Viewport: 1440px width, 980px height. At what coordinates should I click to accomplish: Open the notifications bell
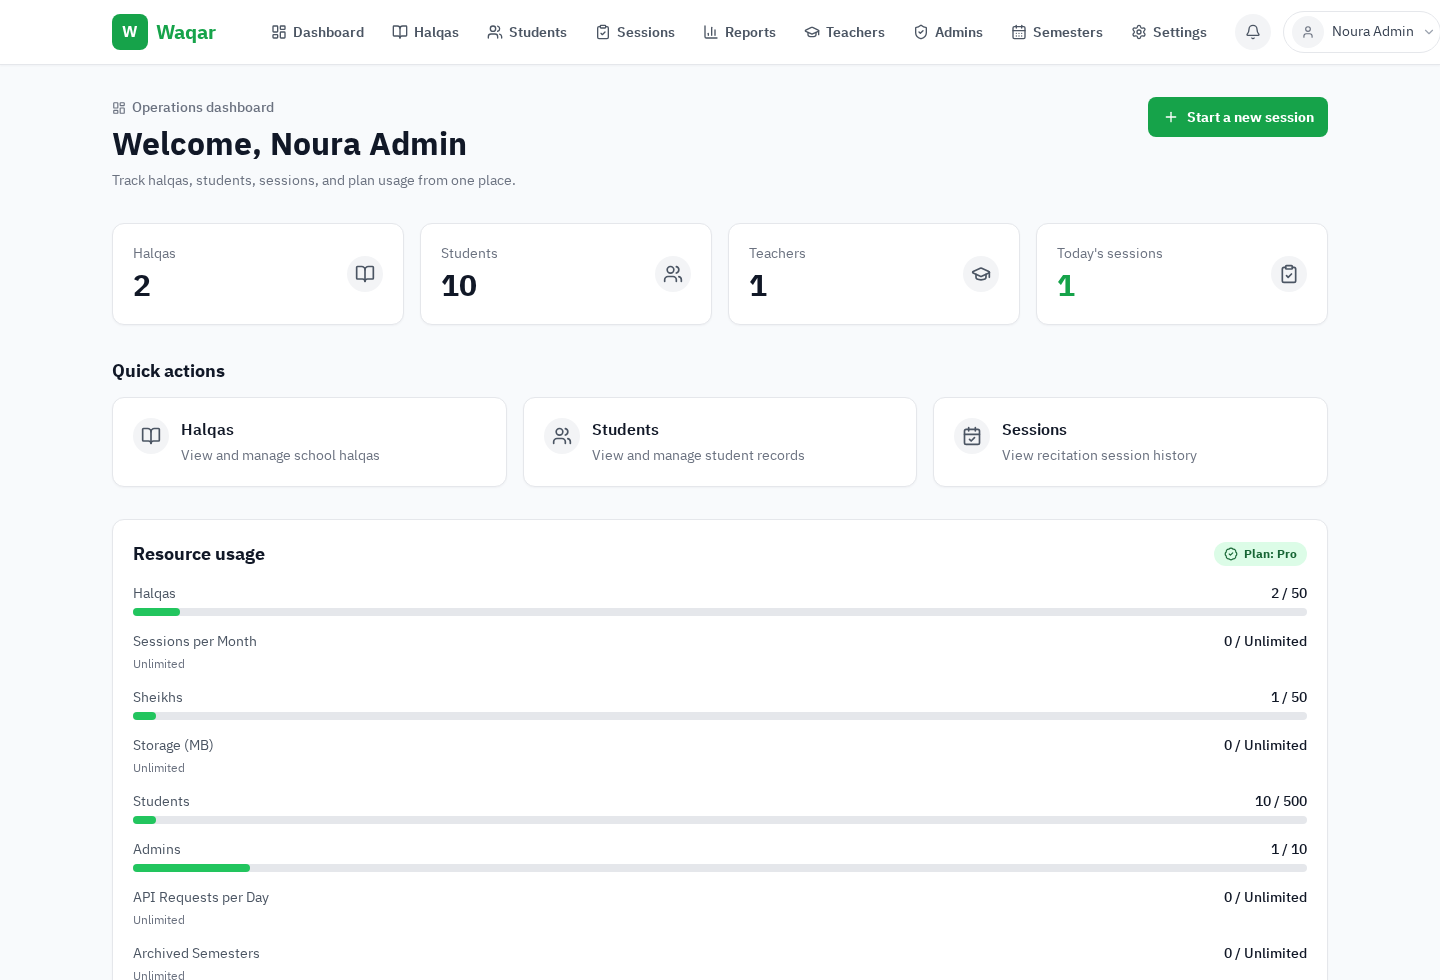[1253, 32]
